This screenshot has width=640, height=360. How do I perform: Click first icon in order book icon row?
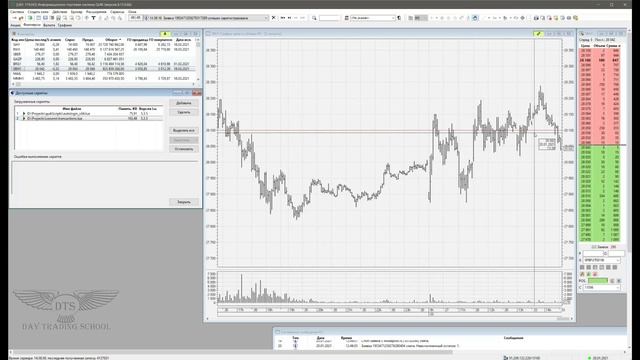[x=582, y=267]
